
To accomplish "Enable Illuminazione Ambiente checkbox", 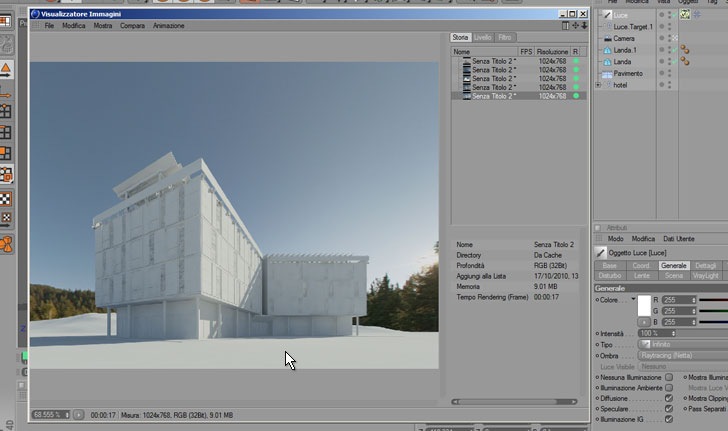I will [x=669, y=387].
